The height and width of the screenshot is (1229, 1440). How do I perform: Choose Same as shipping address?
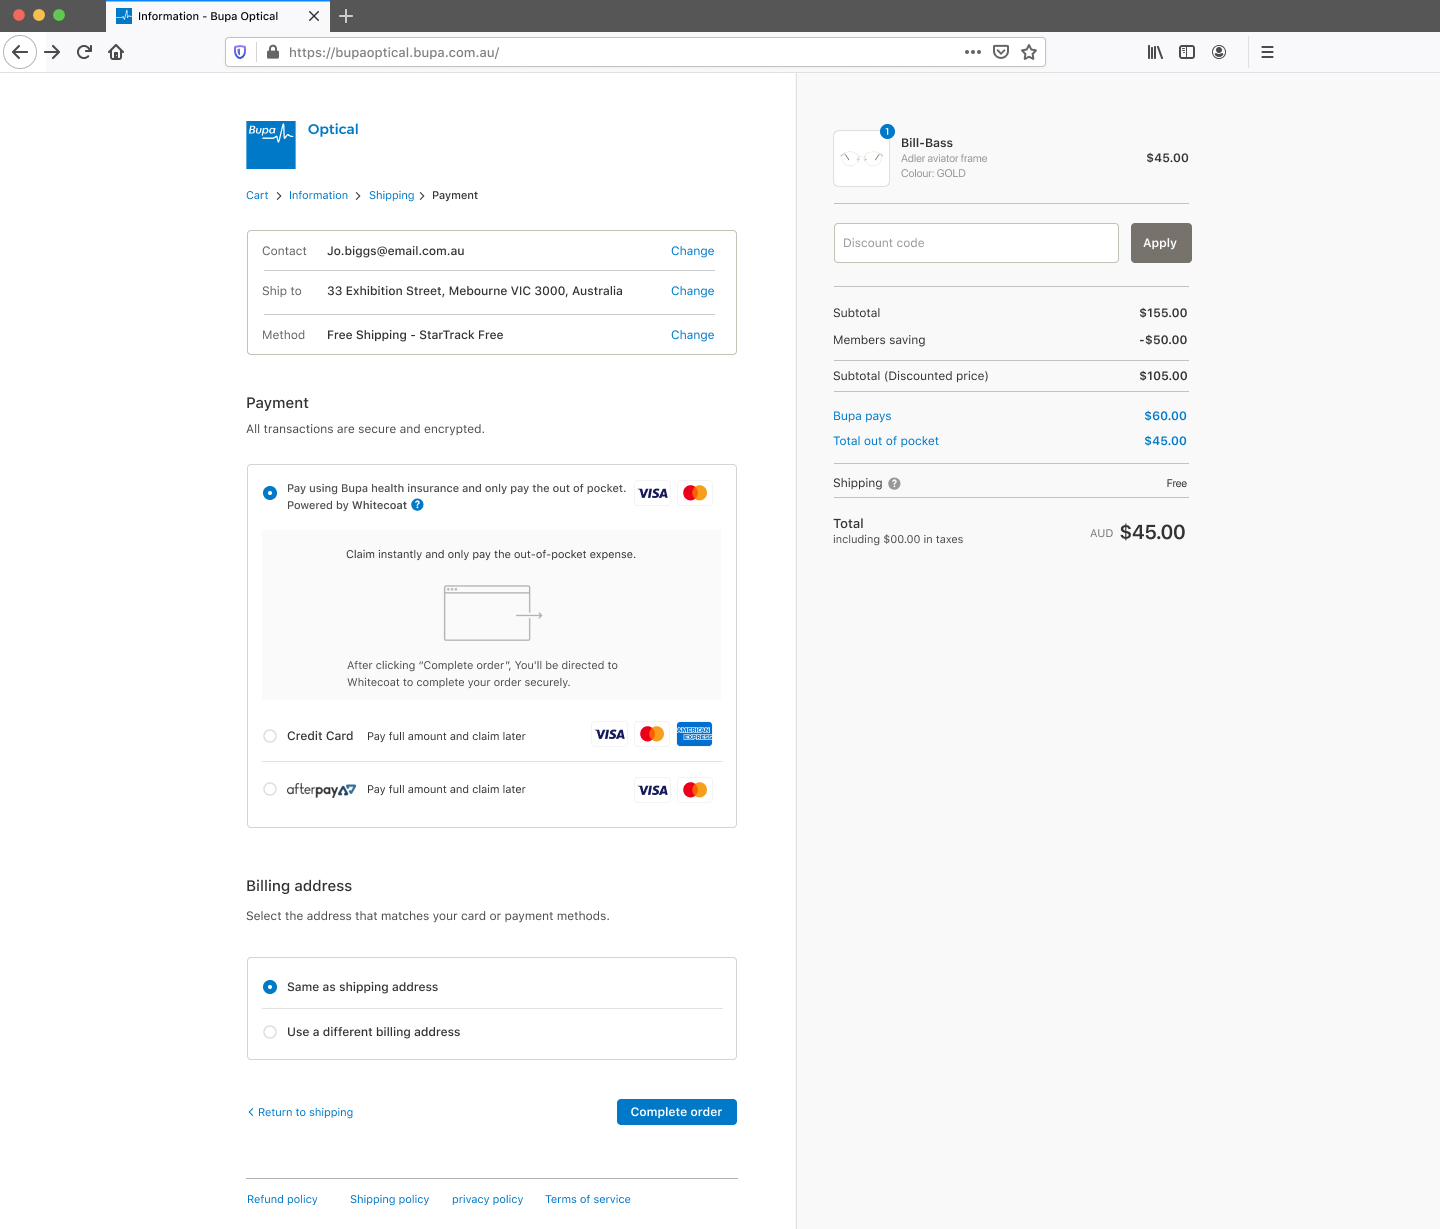coord(270,987)
